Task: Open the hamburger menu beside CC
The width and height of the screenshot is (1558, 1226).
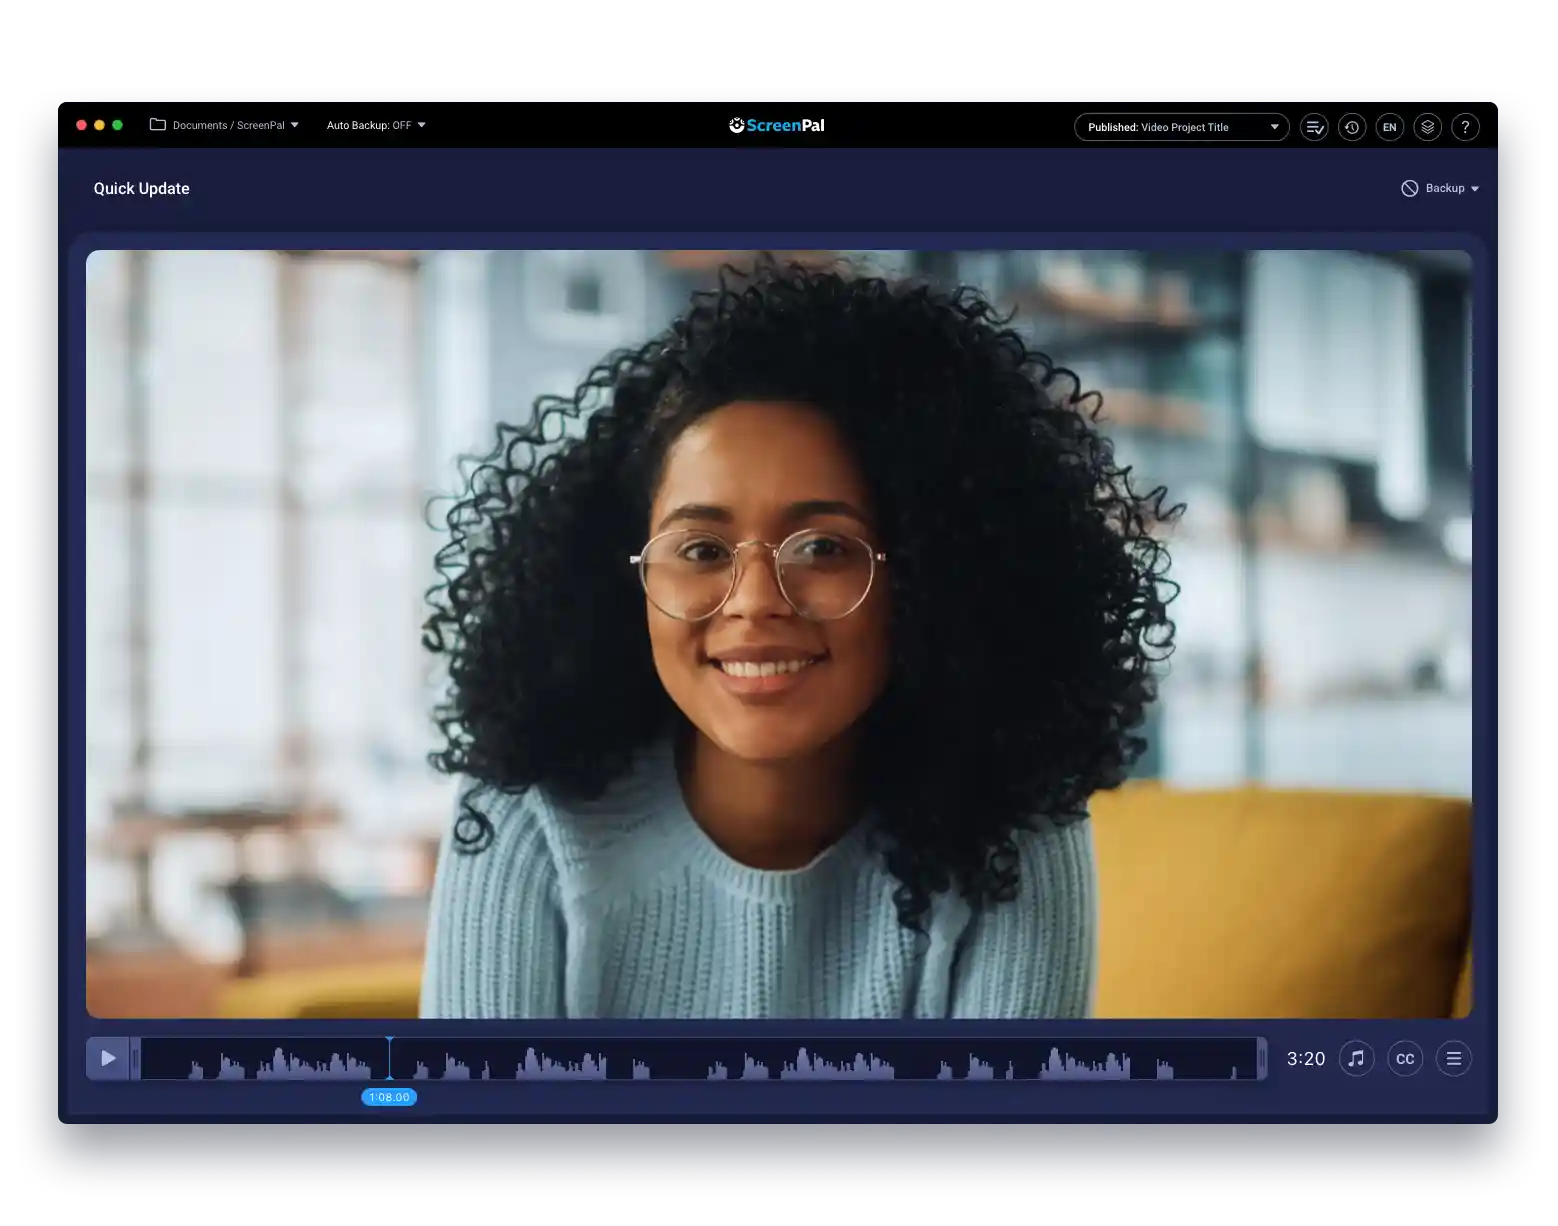Action: point(1454,1058)
